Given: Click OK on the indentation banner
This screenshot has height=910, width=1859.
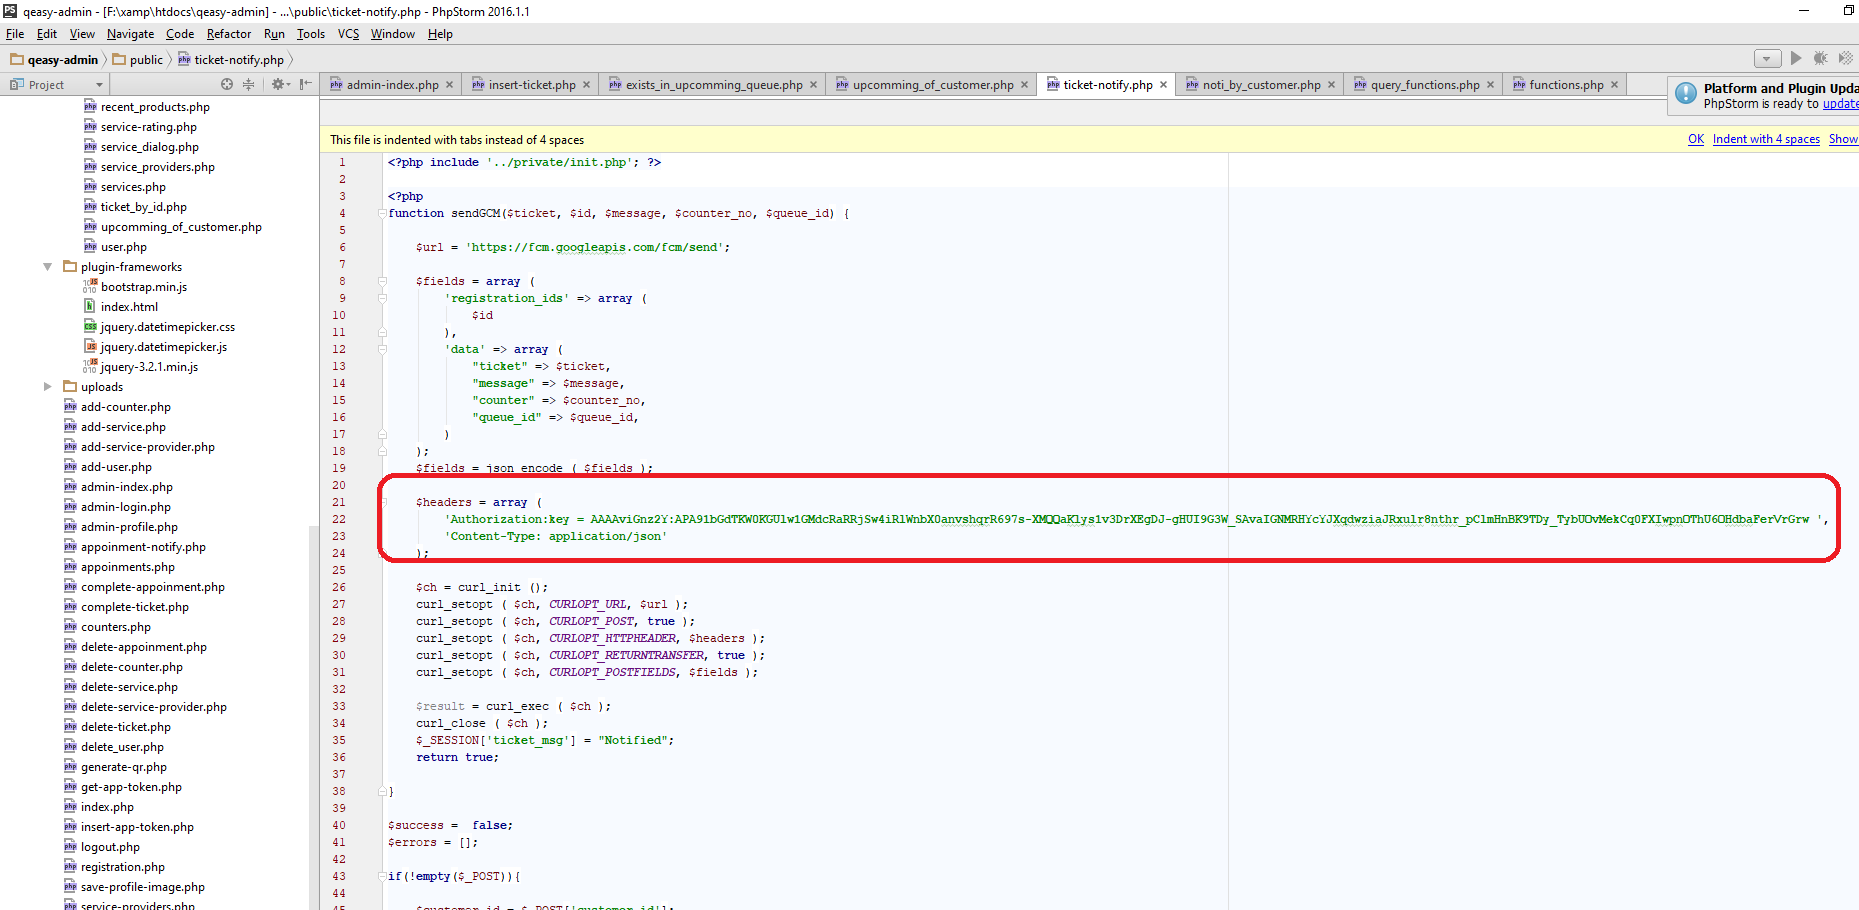Looking at the screenshot, I should pos(1696,139).
